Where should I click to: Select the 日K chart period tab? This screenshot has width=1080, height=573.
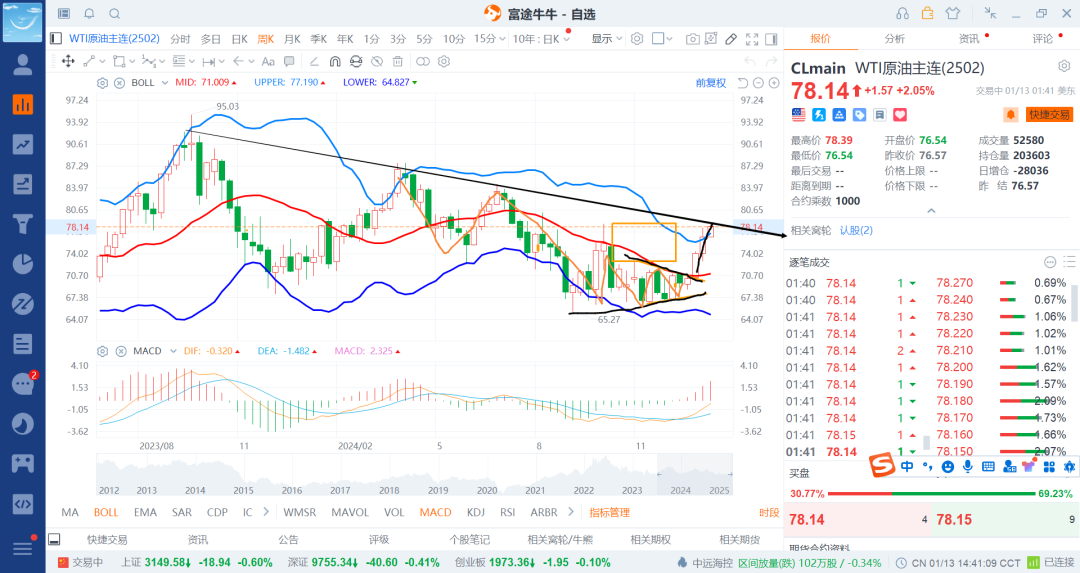[239, 39]
